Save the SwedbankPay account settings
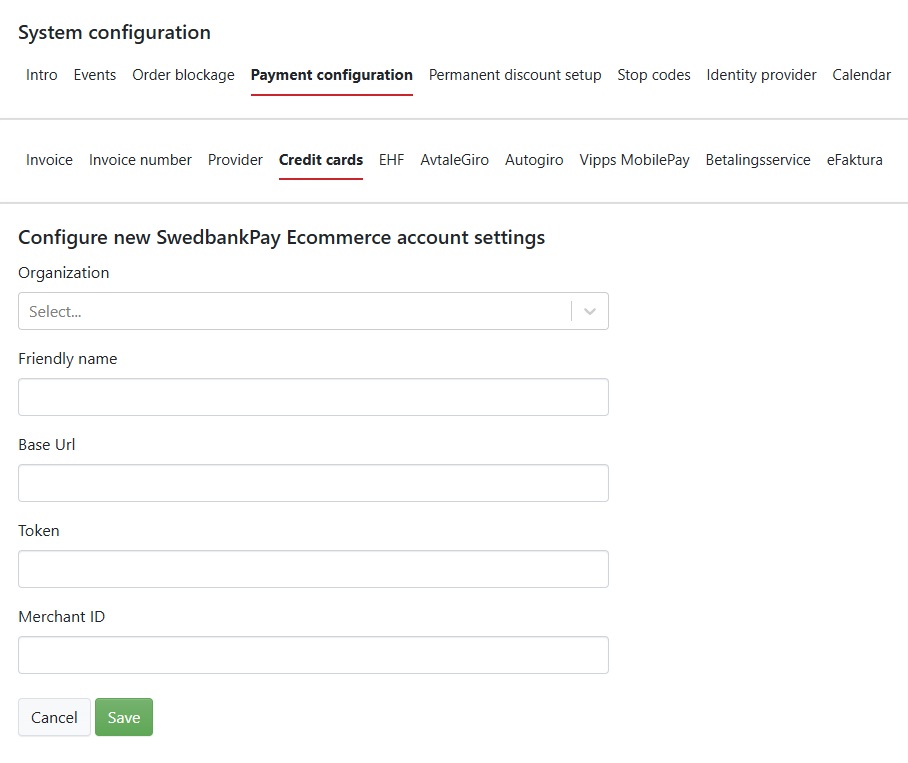Screen dimensions: 908x763 [x=124, y=717]
